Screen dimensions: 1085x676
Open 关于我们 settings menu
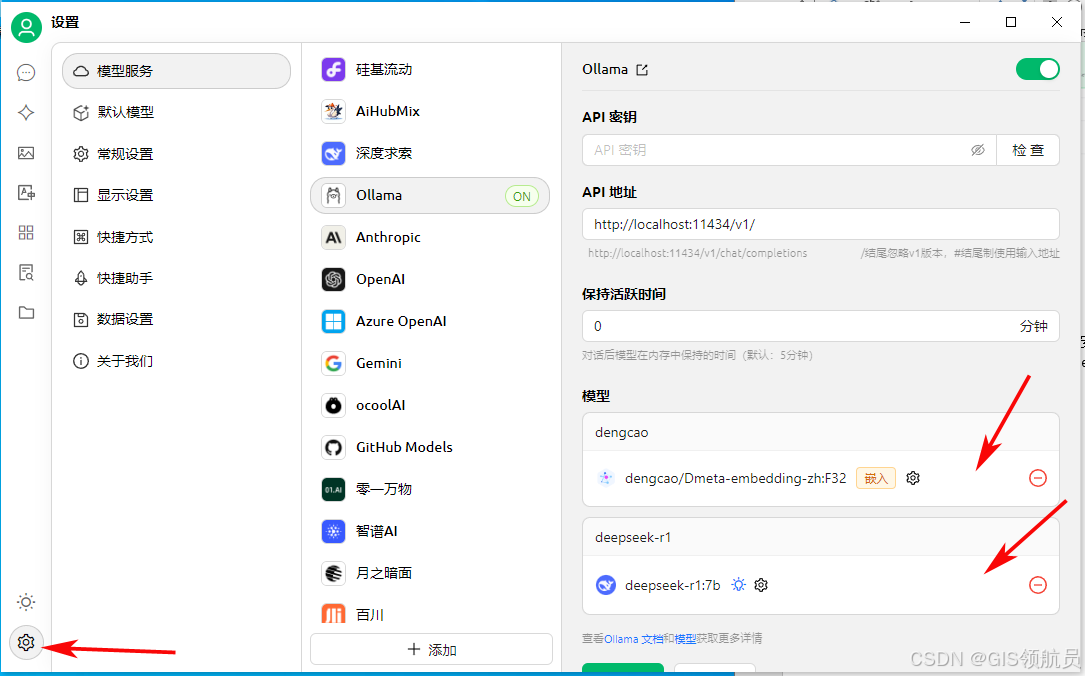(x=176, y=361)
